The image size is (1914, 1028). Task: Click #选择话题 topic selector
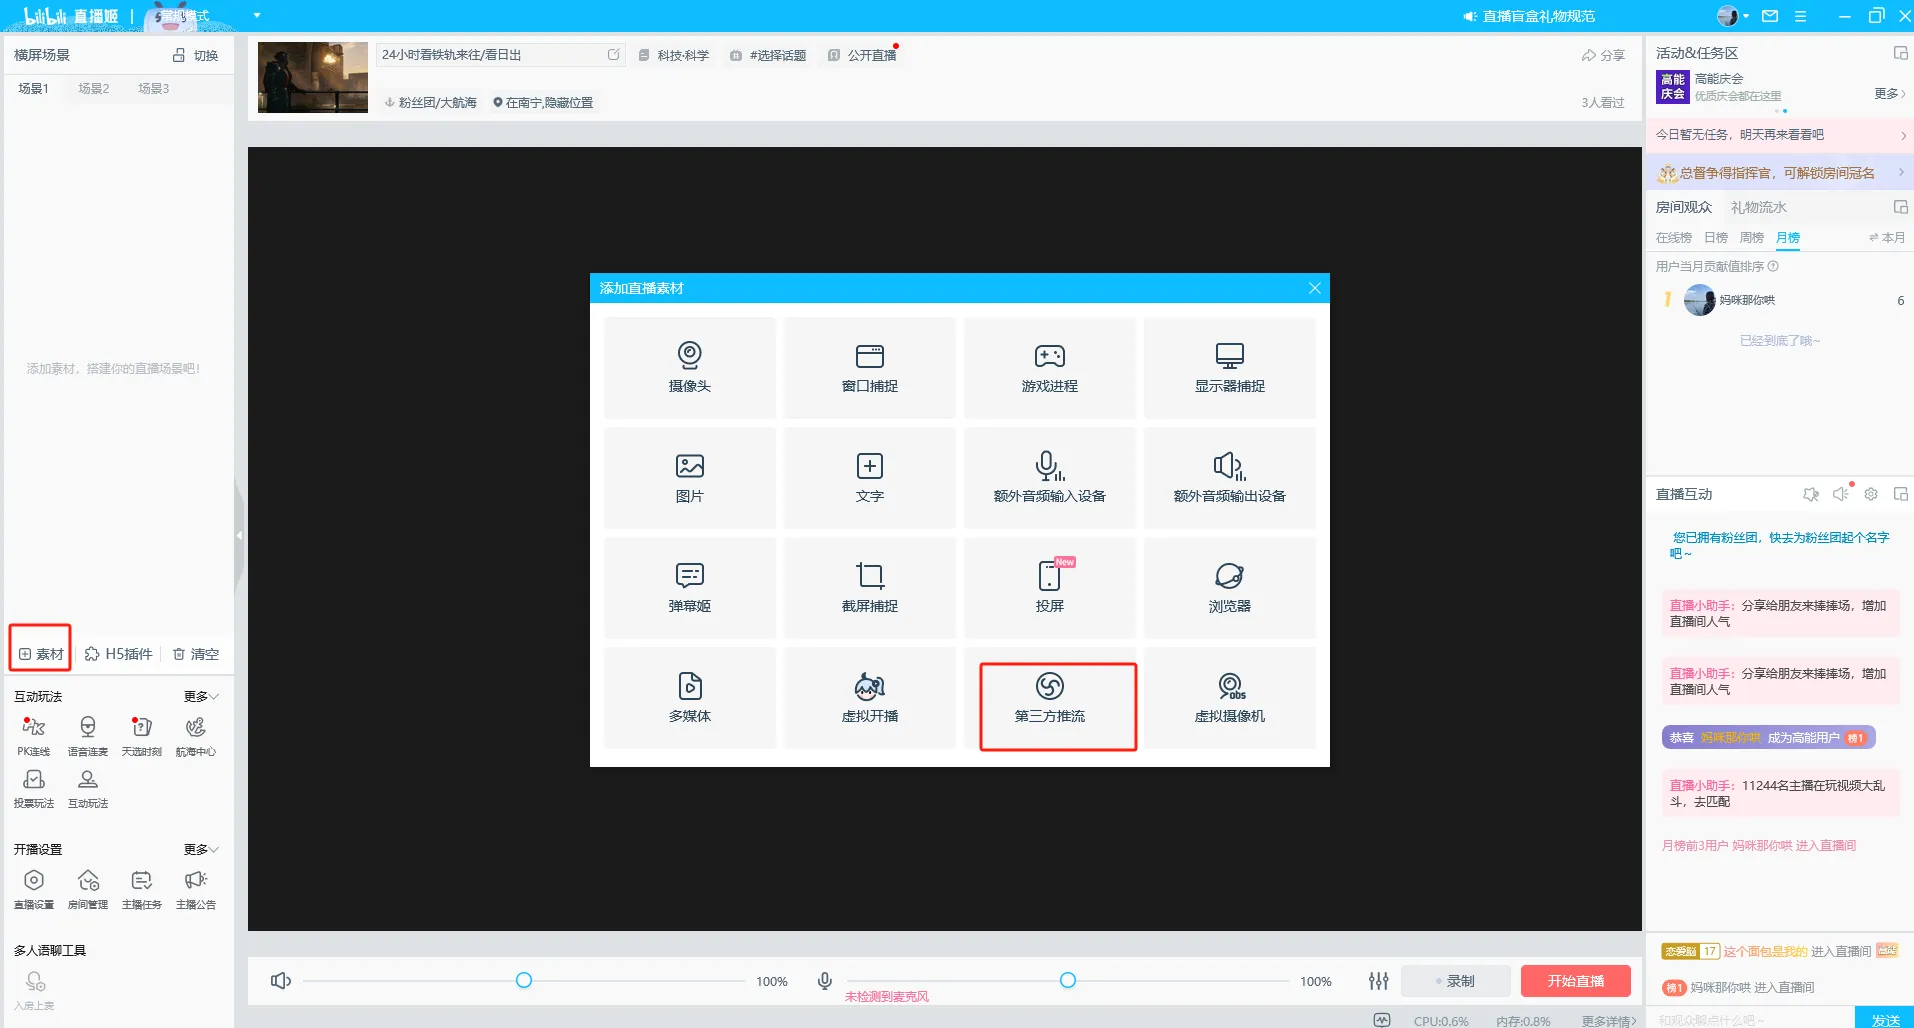(768, 55)
